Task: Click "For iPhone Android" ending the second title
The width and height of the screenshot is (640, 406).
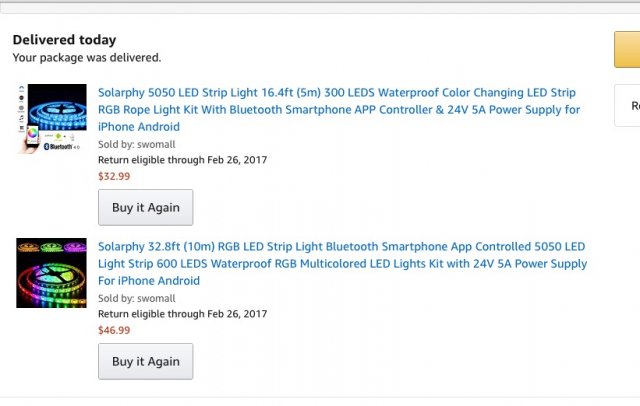Action: pos(149,281)
